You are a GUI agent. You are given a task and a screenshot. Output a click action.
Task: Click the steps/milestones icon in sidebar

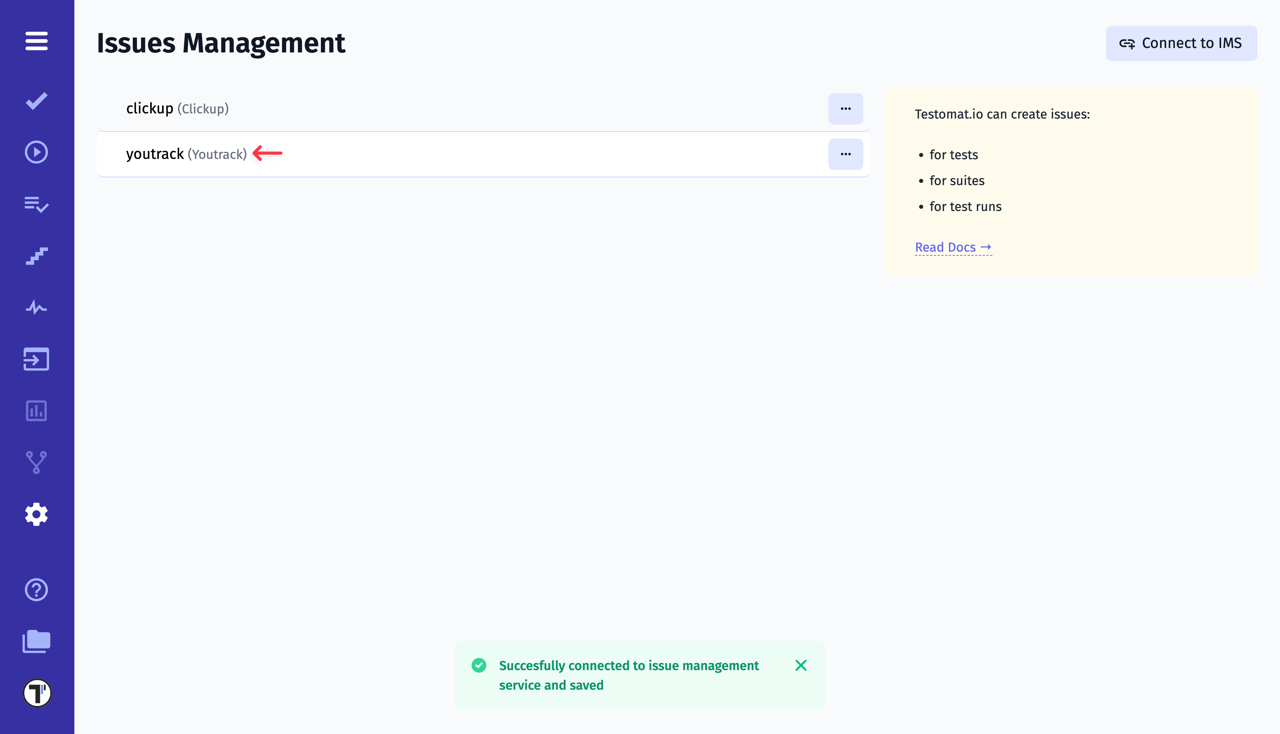(36, 256)
